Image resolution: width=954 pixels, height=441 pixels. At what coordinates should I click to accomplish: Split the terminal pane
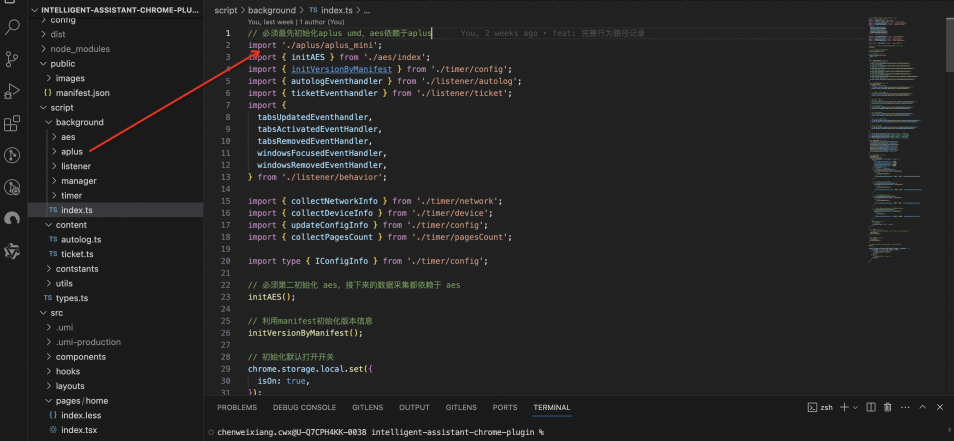[x=873, y=408]
